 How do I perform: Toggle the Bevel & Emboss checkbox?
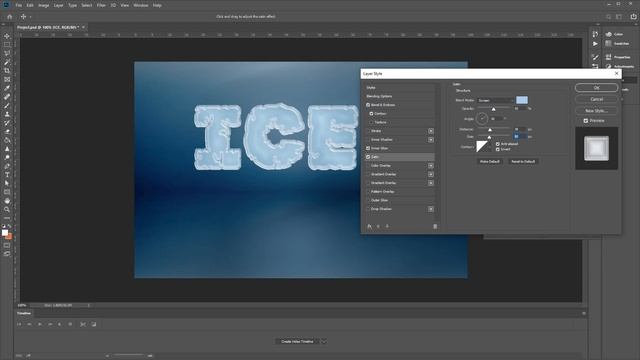point(368,105)
